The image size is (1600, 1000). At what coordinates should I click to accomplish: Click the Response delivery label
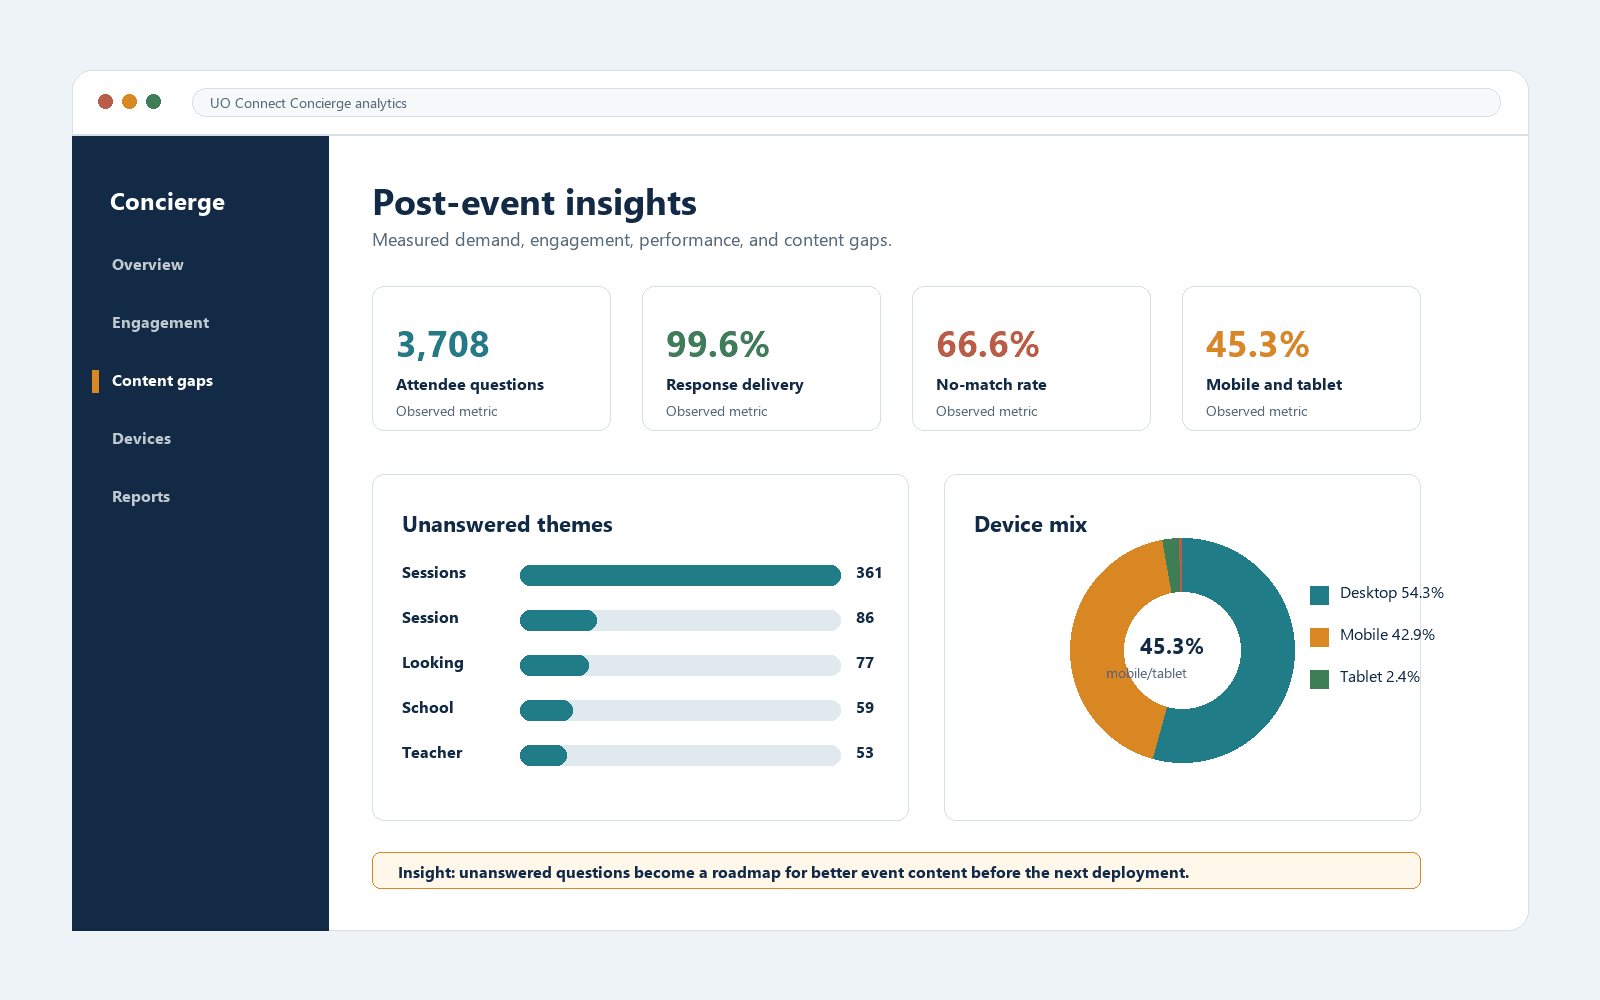click(x=735, y=385)
